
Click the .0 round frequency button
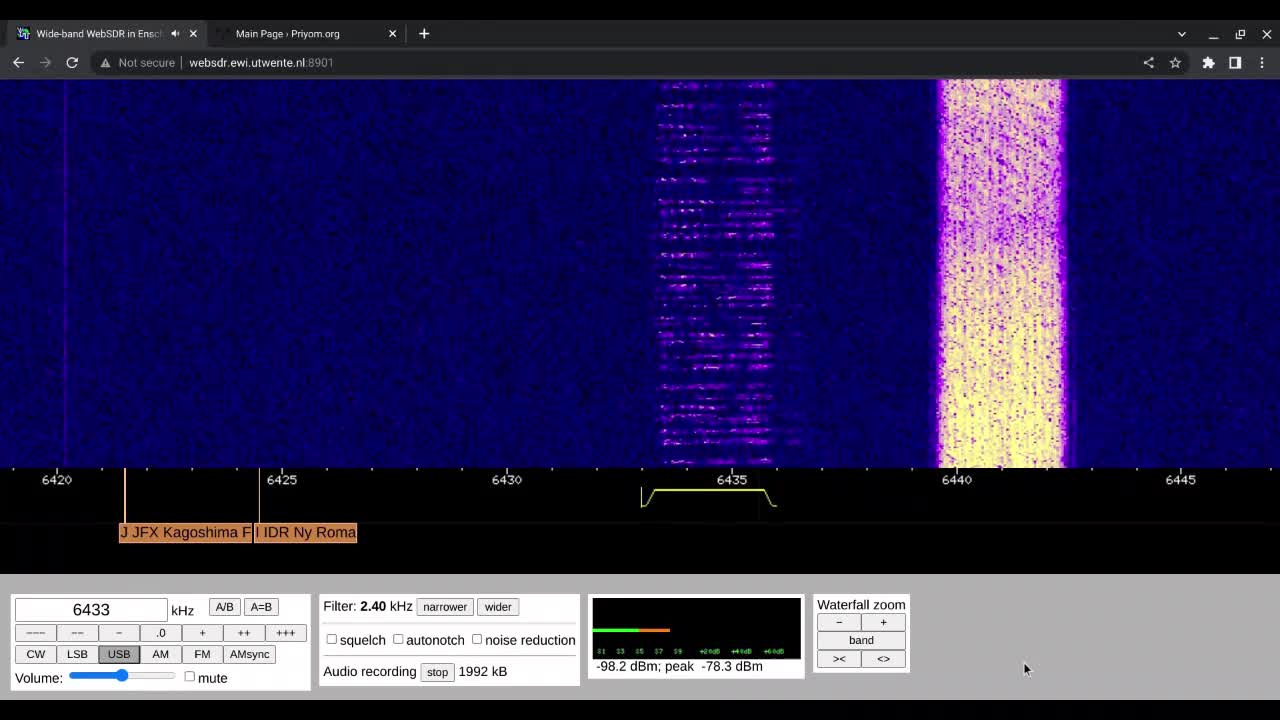(160, 633)
